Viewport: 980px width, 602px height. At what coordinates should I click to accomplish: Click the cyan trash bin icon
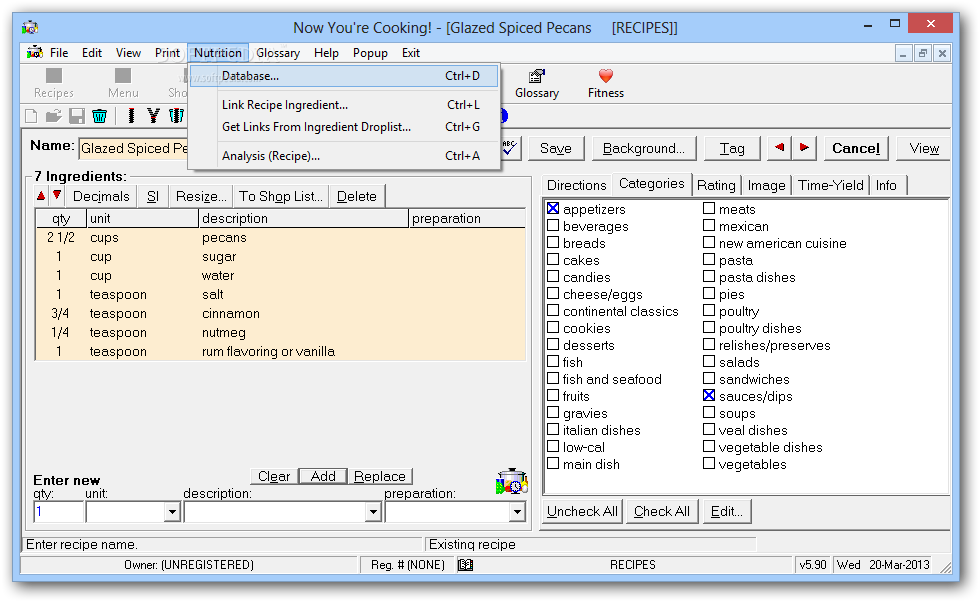click(99, 116)
